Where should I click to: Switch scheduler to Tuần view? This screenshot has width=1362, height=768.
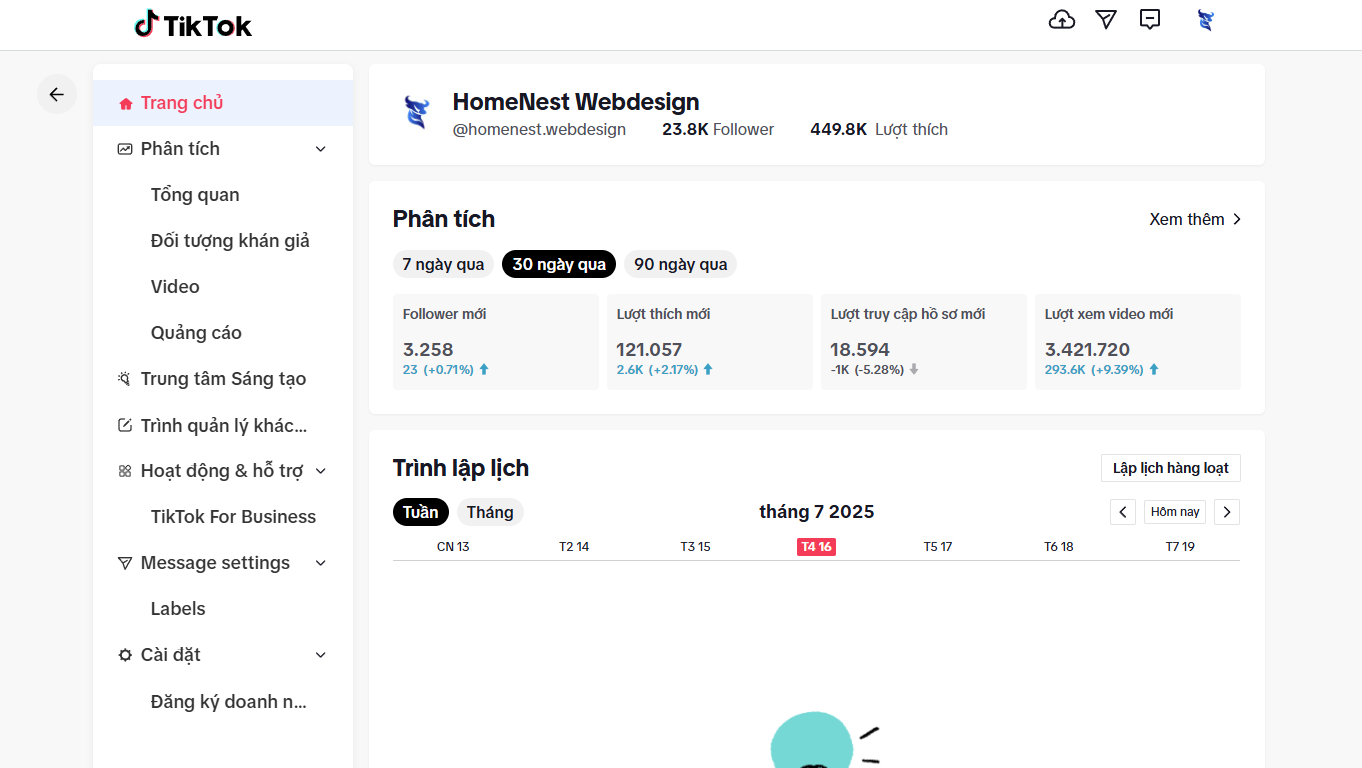421,512
